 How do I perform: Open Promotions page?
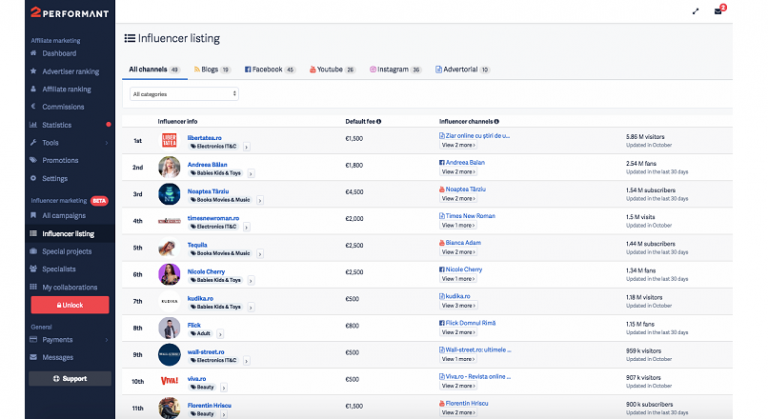tap(60, 160)
